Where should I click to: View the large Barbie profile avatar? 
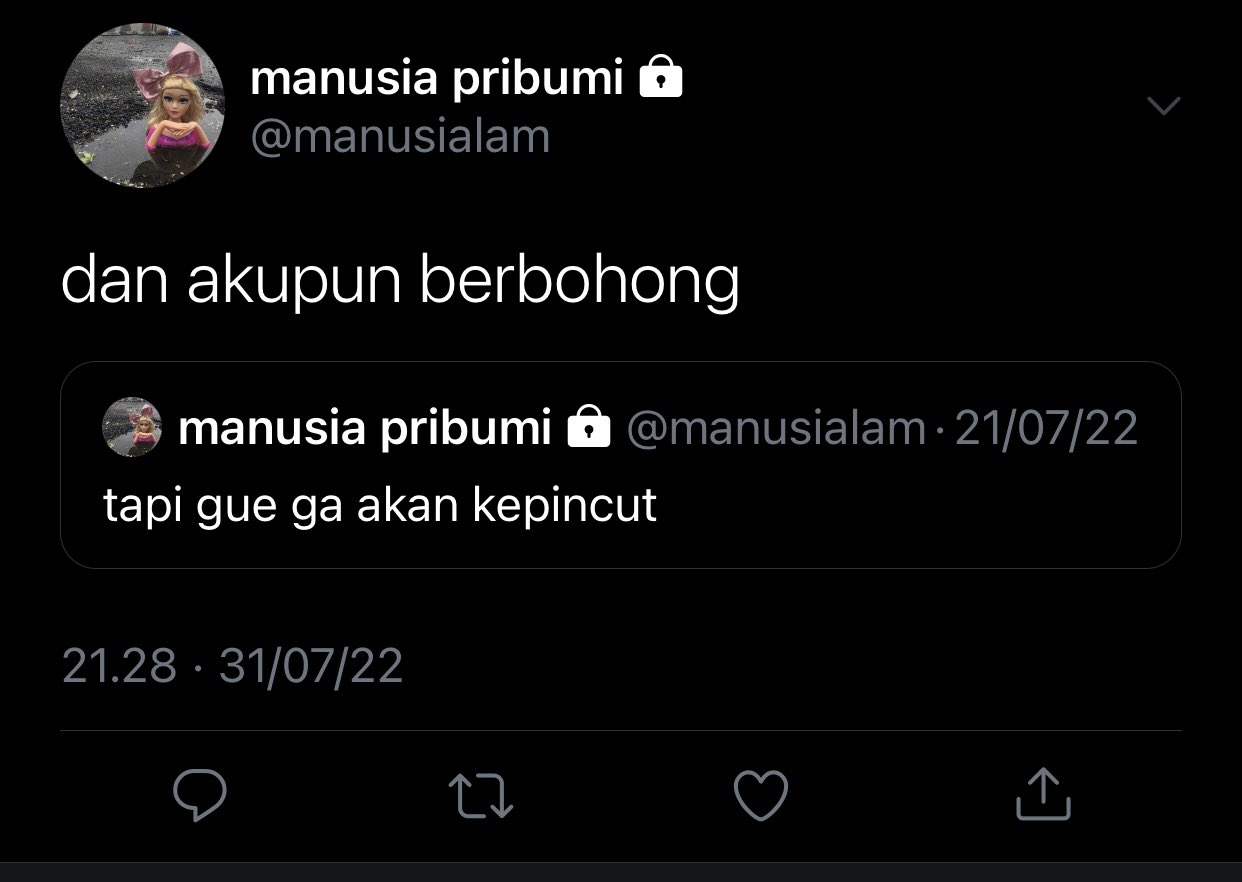coord(142,106)
